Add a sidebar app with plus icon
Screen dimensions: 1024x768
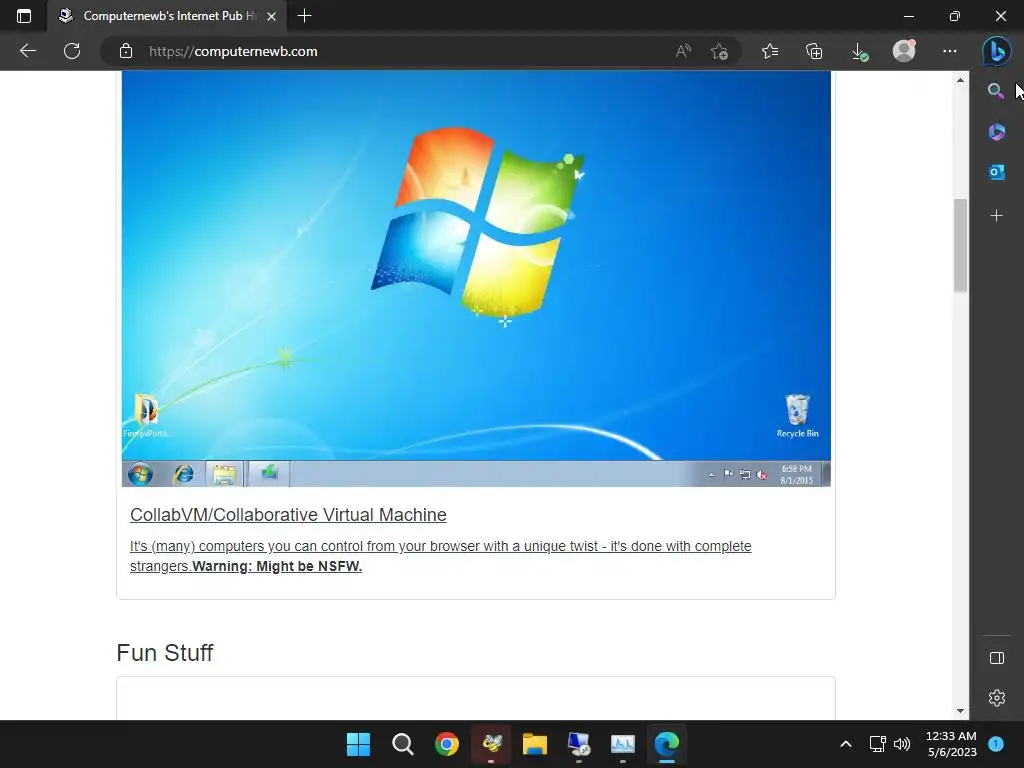[x=997, y=216]
